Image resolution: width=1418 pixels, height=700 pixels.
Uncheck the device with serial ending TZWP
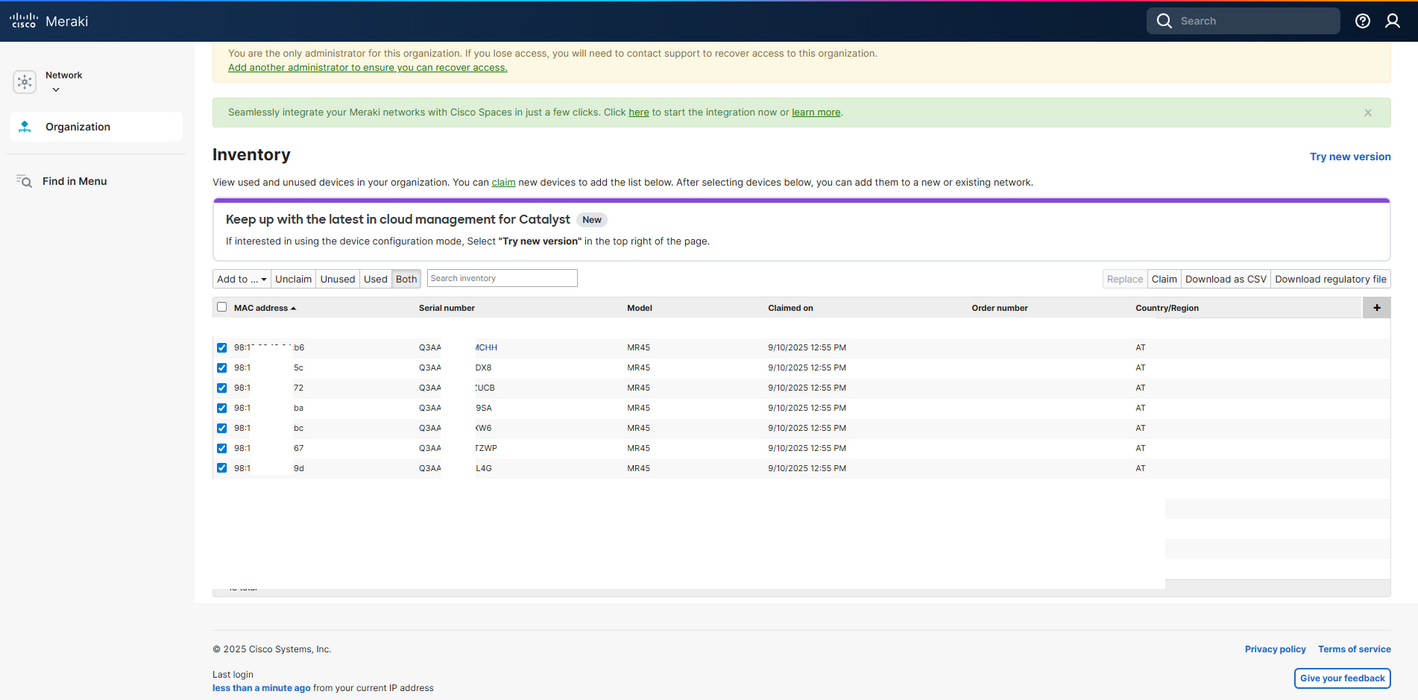[x=222, y=448]
